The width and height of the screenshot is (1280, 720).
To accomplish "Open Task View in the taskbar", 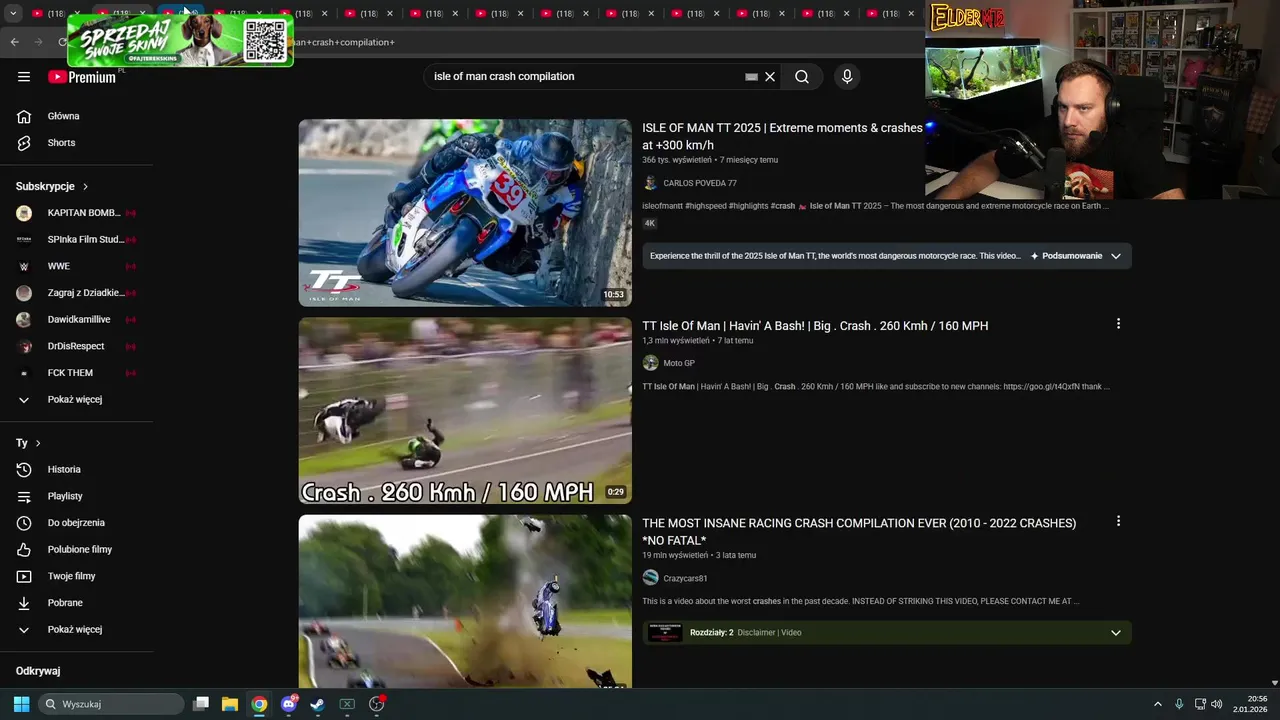I will coord(200,704).
